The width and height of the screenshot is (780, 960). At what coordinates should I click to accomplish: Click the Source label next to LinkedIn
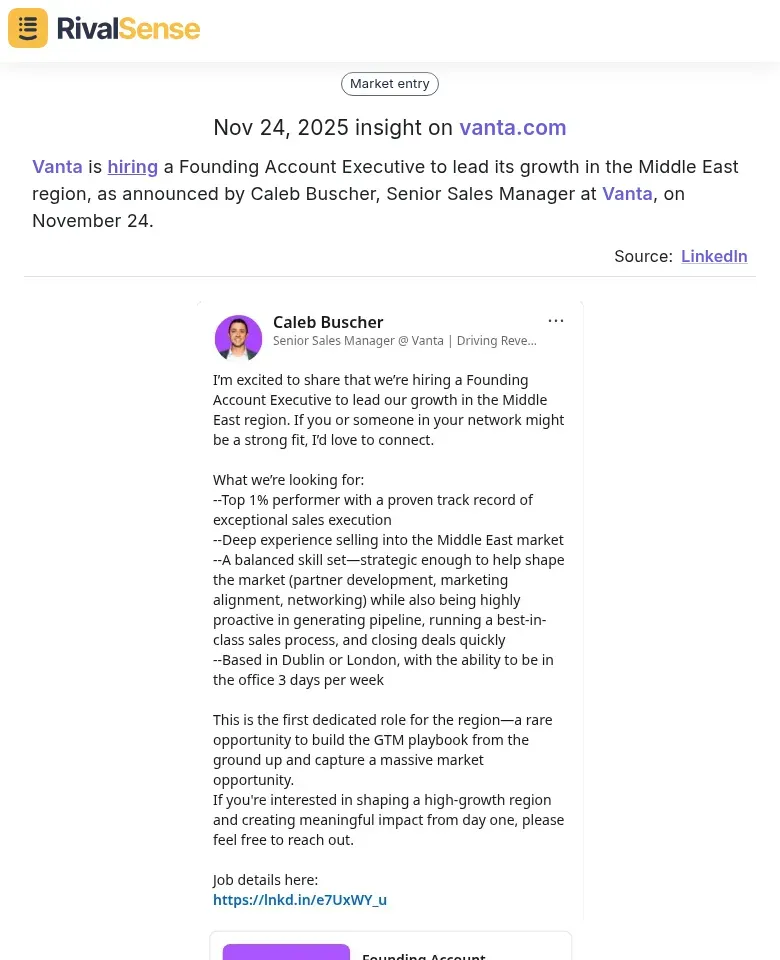[x=643, y=256]
